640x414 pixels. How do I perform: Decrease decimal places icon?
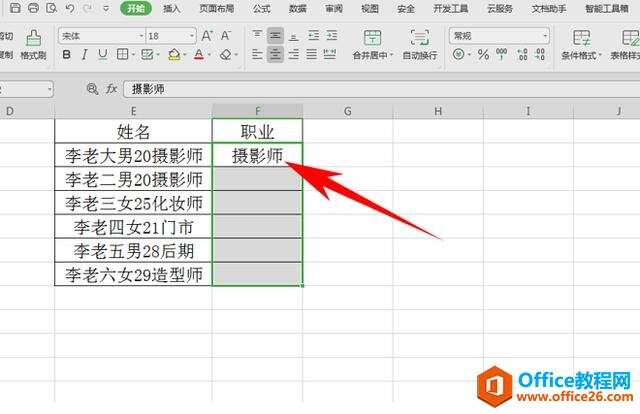coord(540,54)
